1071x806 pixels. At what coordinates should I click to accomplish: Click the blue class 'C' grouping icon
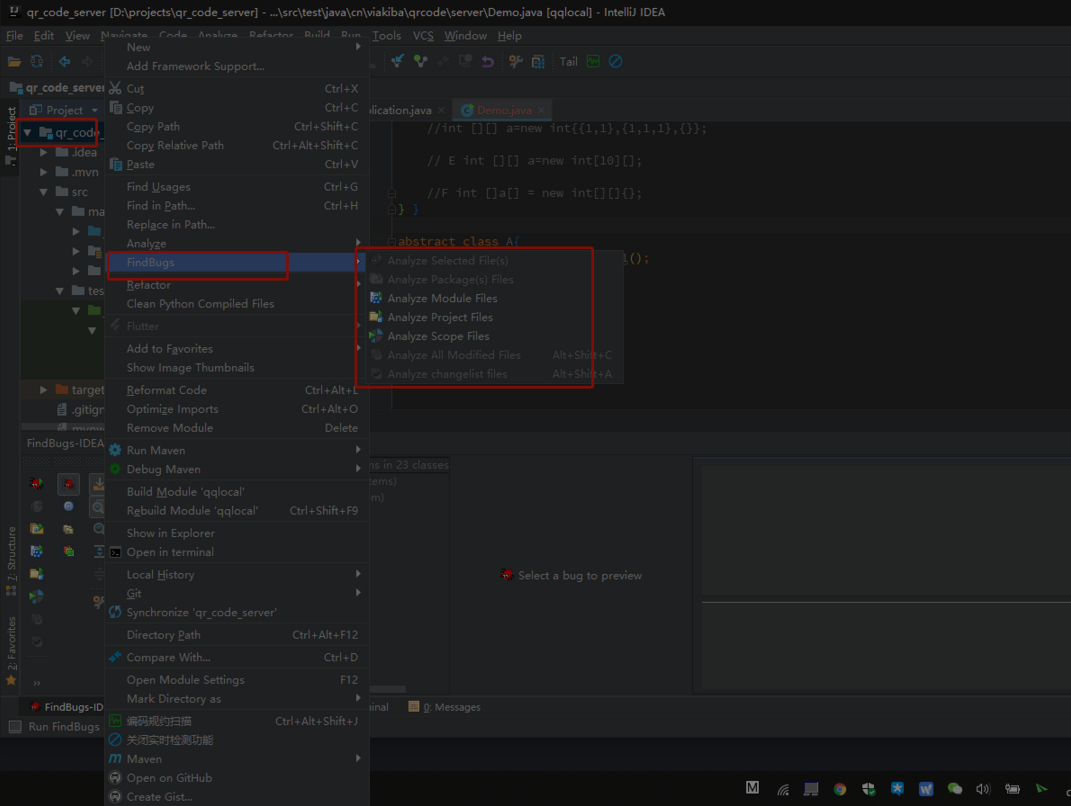point(68,506)
